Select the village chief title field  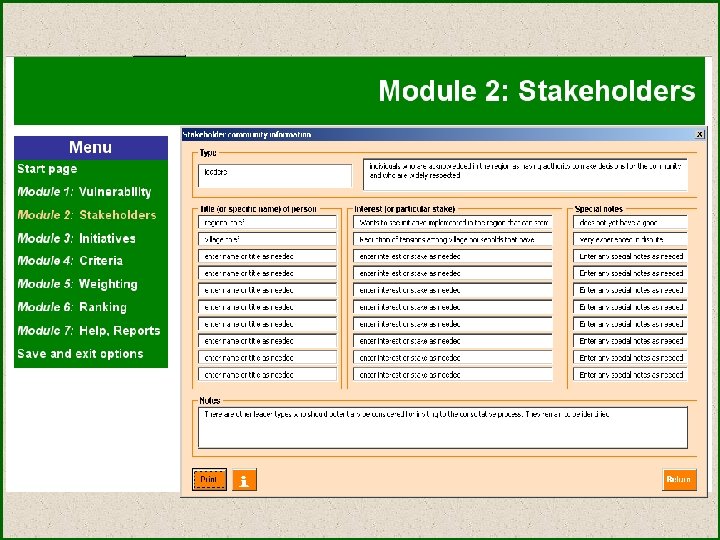click(x=268, y=239)
